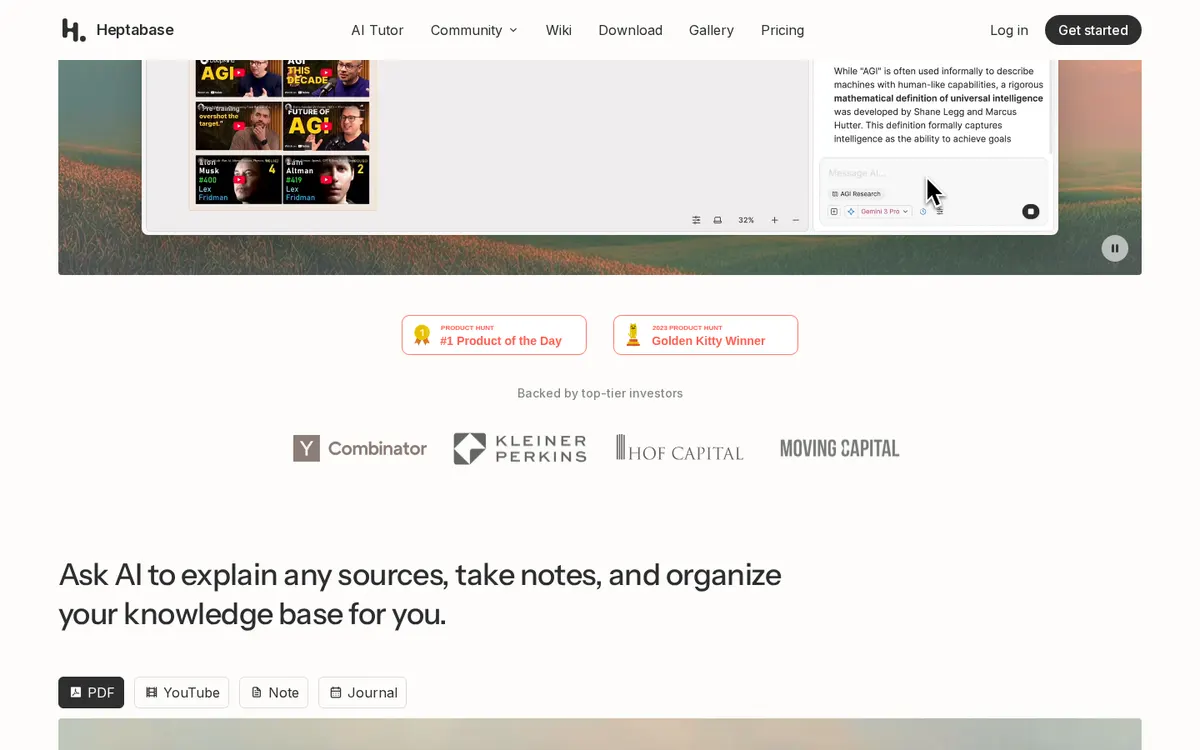Open the Pricing page
This screenshot has height=750, width=1200.
(782, 30)
